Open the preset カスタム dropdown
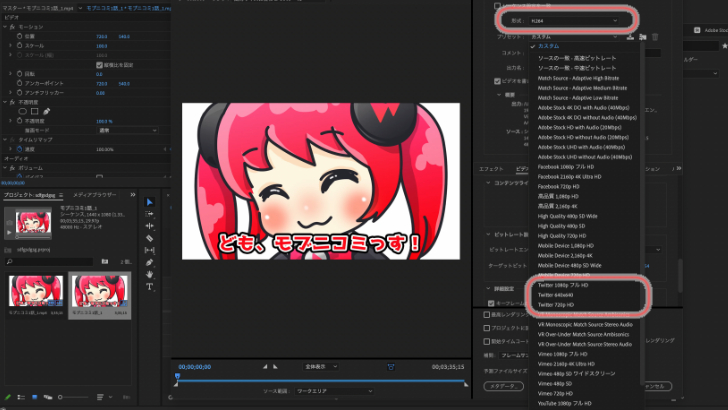The width and height of the screenshot is (728, 410). click(574, 37)
